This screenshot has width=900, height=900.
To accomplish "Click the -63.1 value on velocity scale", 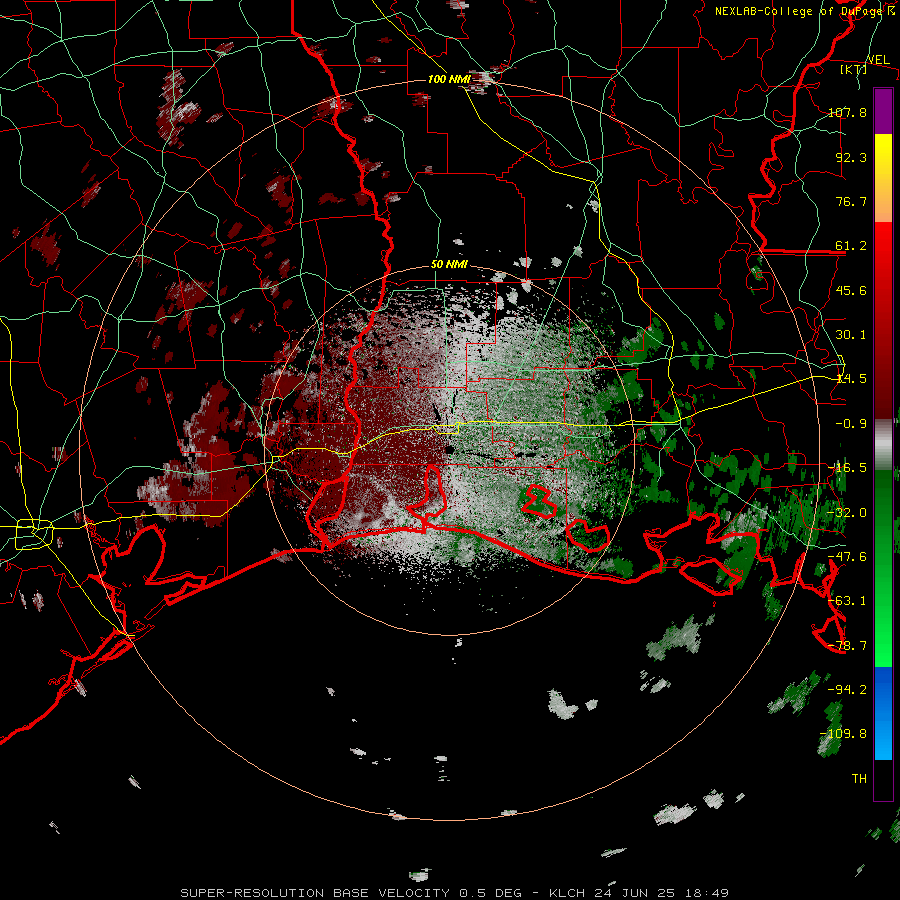I will pyautogui.click(x=847, y=601).
